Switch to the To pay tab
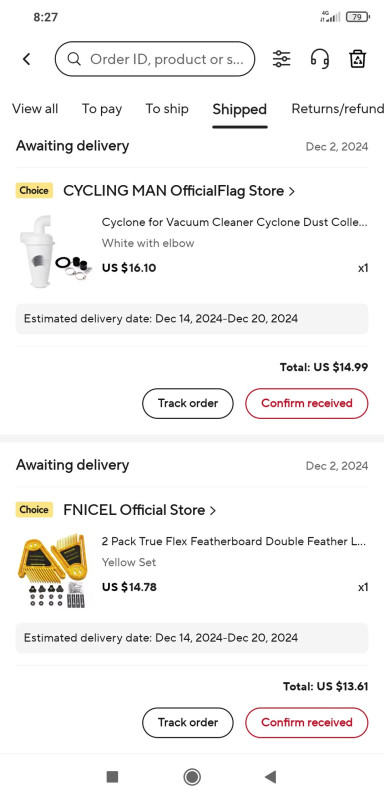The height and width of the screenshot is (800, 384). point(102,109)
